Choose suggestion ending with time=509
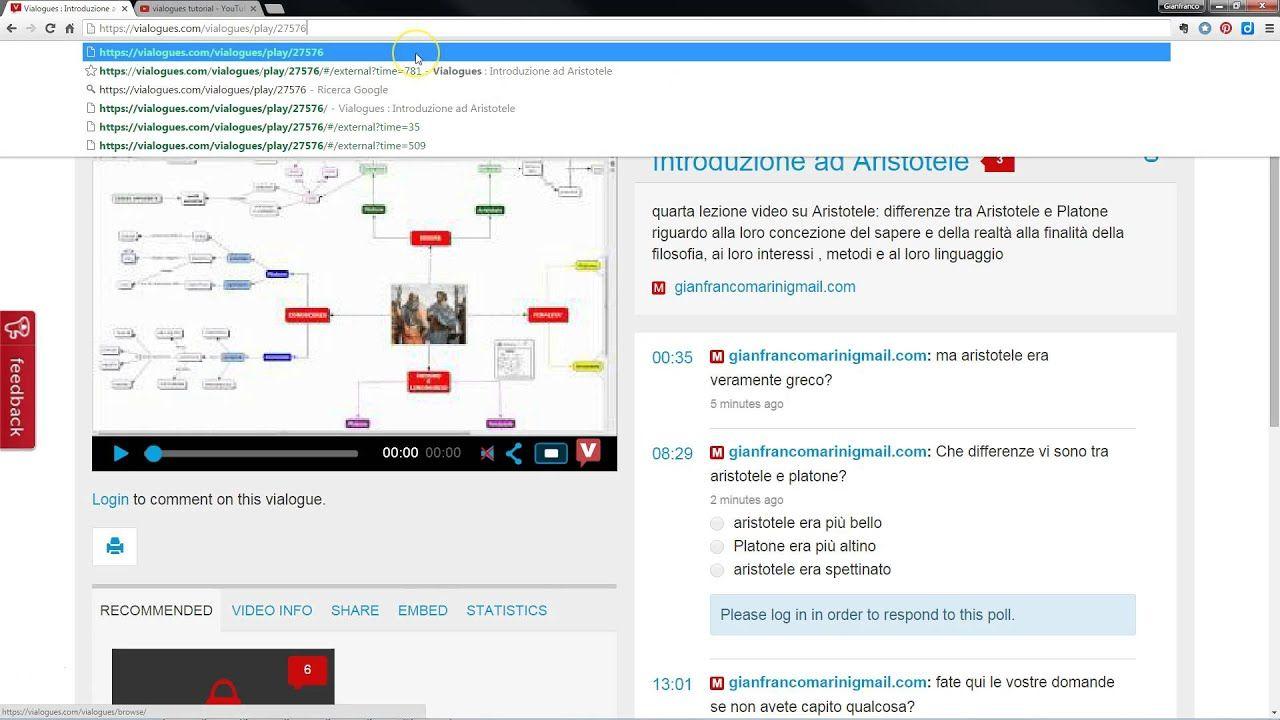The height and width of the screenshot is (720, 1280). coord(626,145)
